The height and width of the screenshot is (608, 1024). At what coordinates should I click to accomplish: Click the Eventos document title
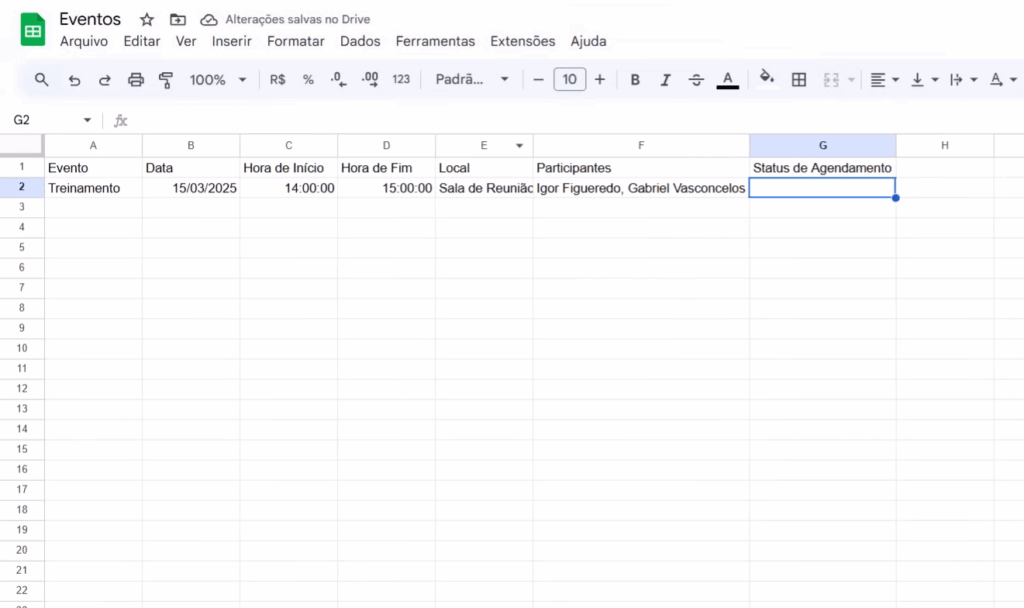[x=90, y=19]
